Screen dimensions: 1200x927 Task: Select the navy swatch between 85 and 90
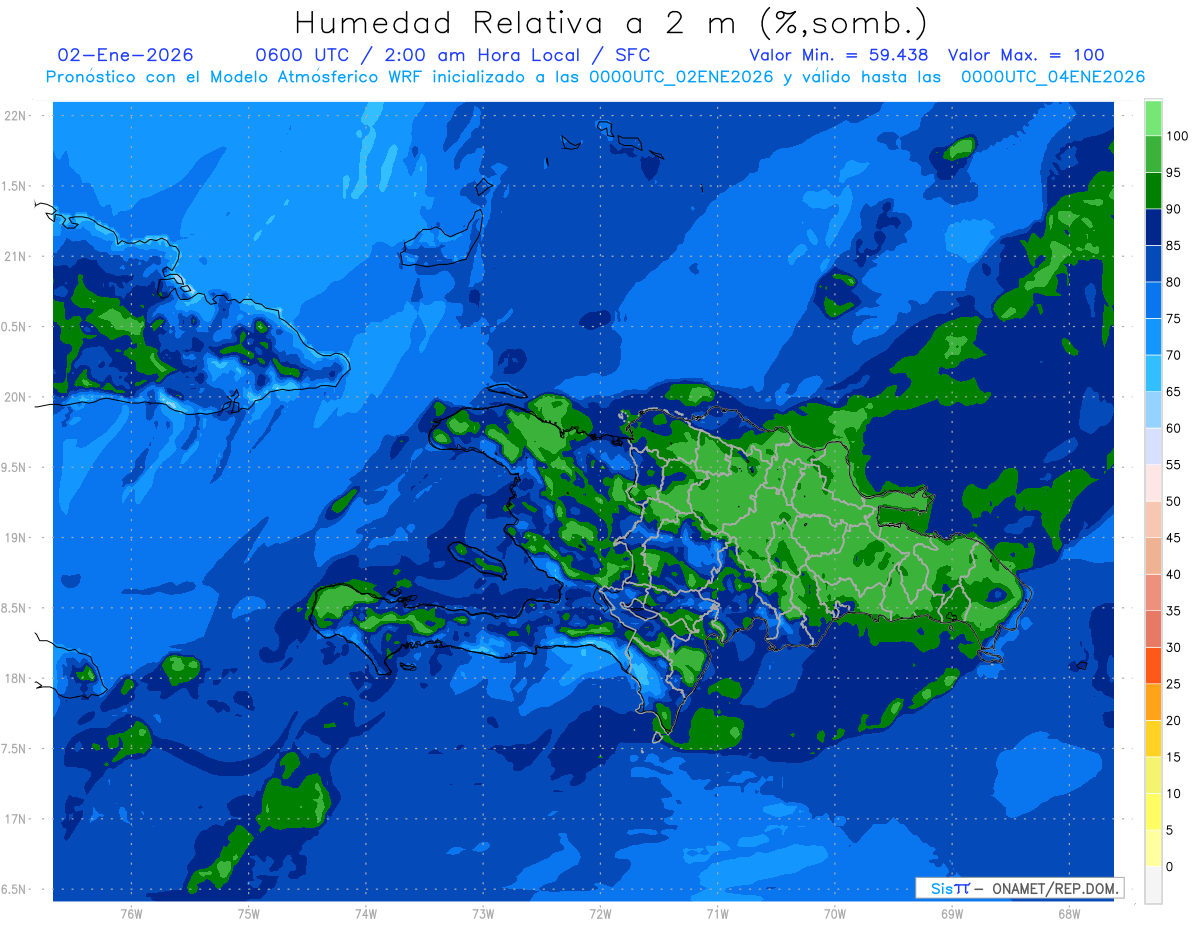click(x=1153, y=226)
